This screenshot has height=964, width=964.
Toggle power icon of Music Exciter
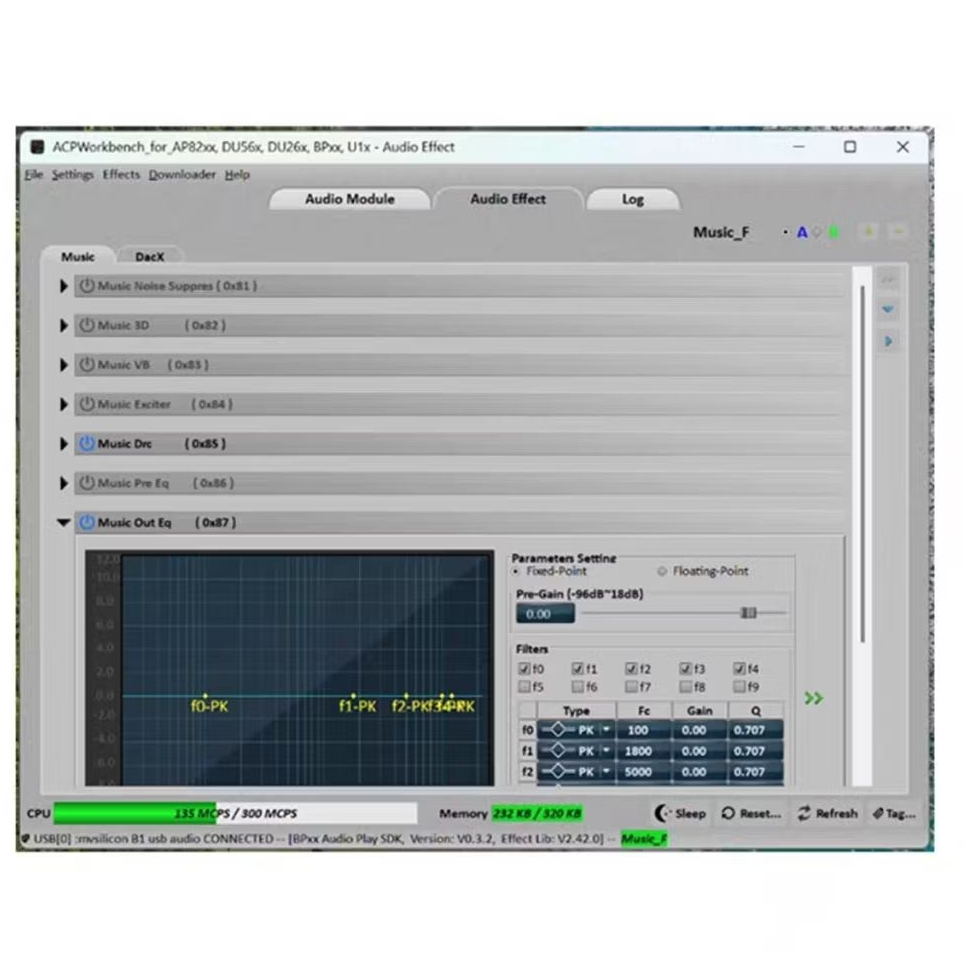click(87, 404)
